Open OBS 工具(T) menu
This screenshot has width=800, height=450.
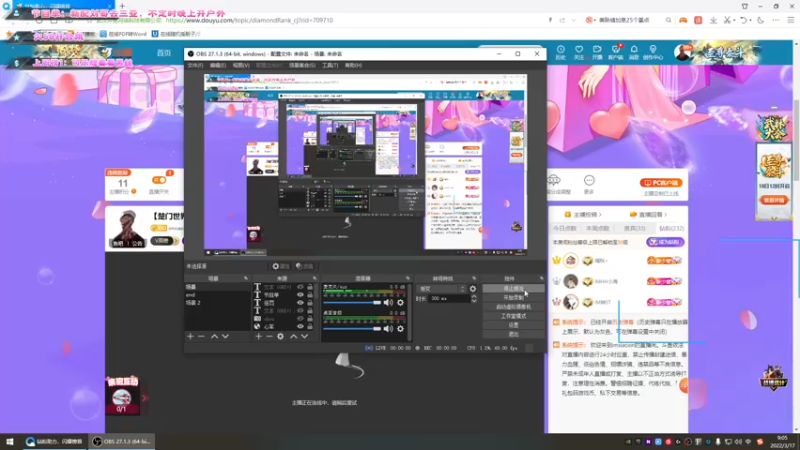point(330,65)
